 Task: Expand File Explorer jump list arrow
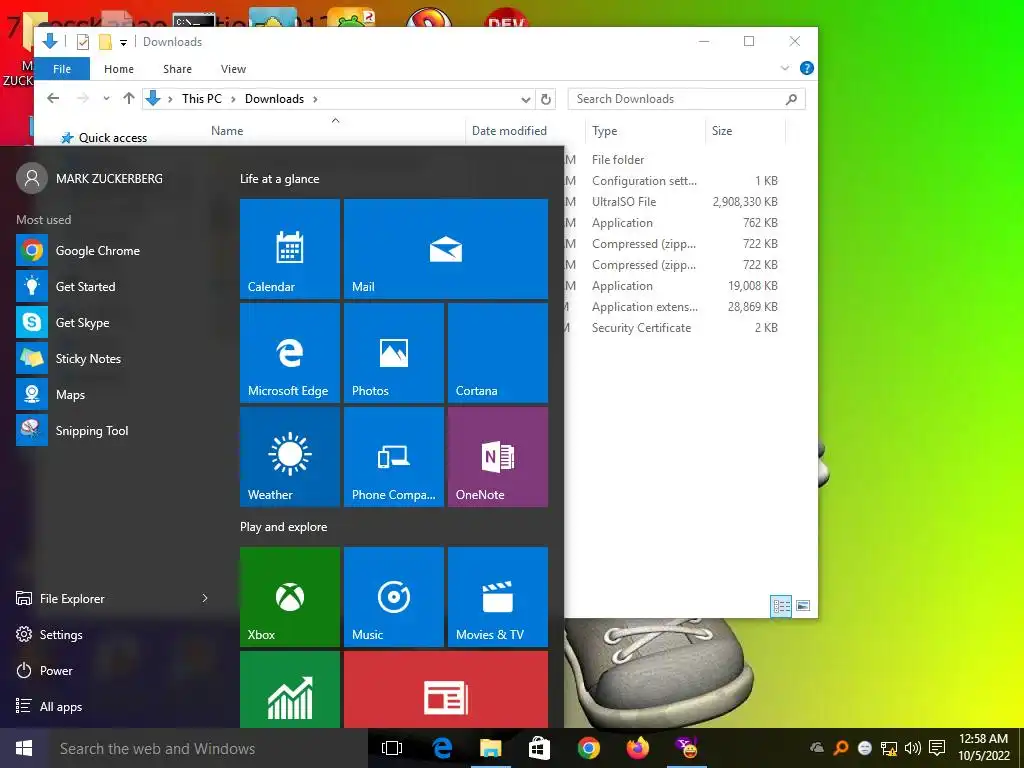205,598
